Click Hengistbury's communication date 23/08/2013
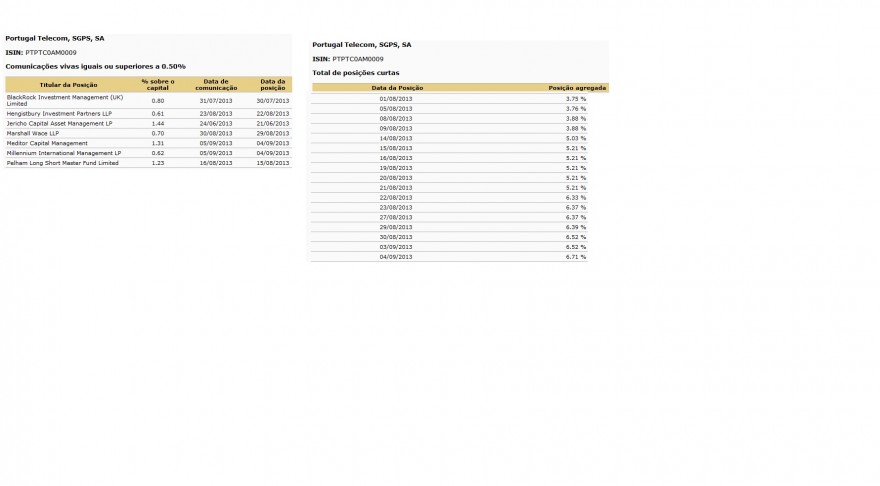Viewport: 880px width, 486px height. pyautogui.click(x=216, y=114)
